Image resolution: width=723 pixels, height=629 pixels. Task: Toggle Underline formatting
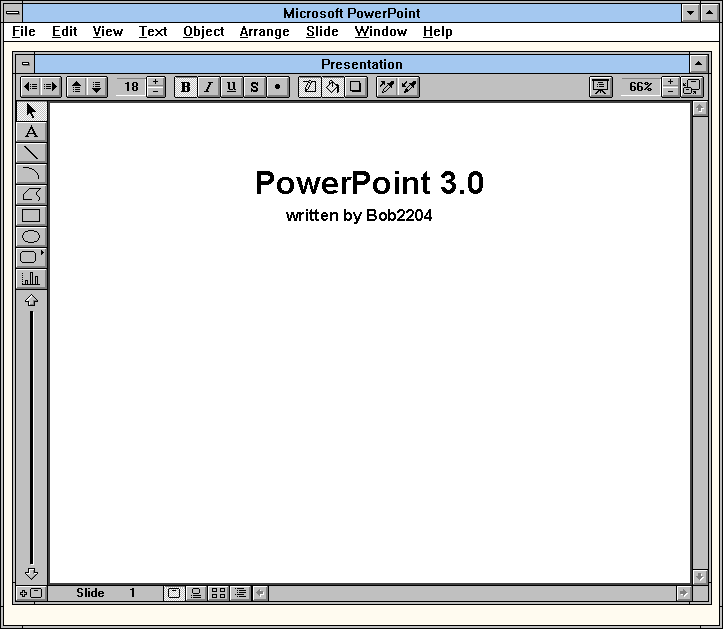point(231,87)
